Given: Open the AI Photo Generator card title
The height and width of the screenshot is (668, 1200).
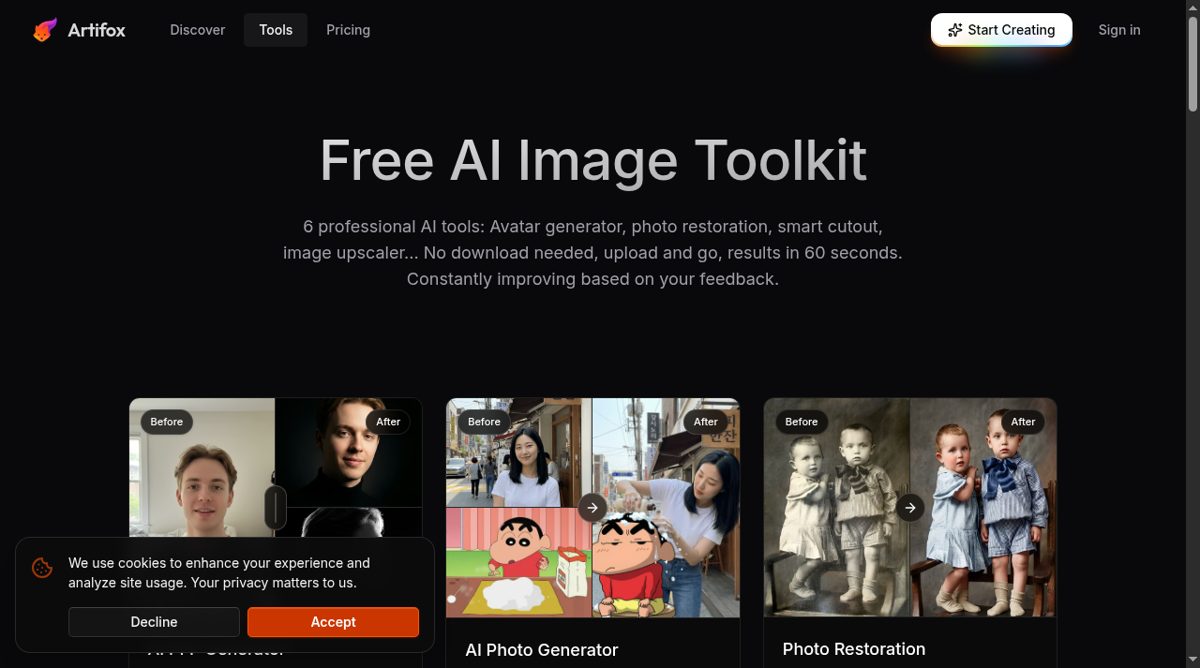Looking at the screenshot, I should point(542,650).
